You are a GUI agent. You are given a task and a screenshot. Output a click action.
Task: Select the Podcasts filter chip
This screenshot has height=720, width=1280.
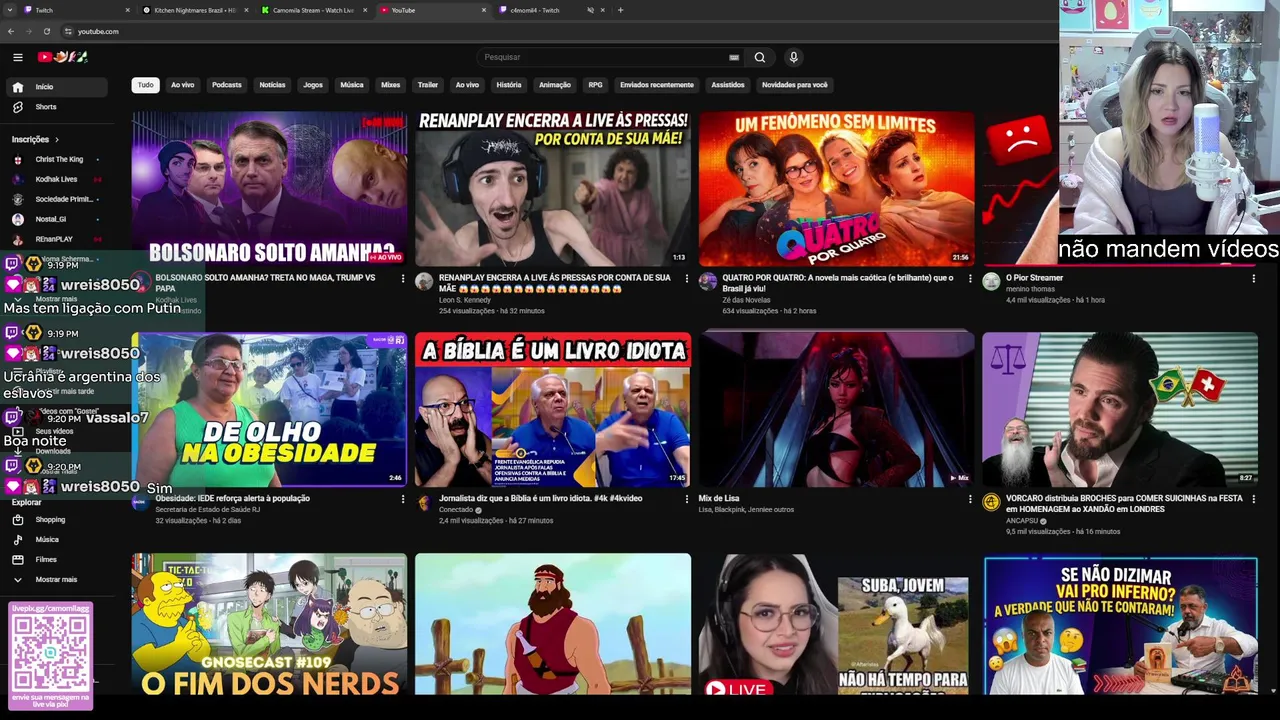coord(227,85)
